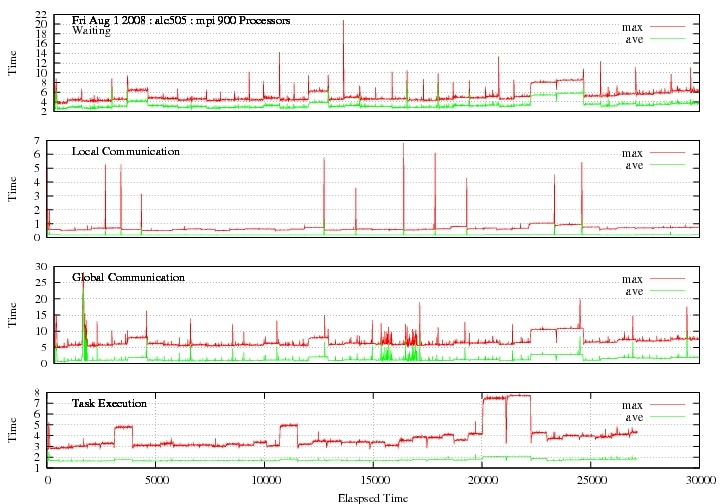
Task: Click y-axis tick 8 of Task Execution plot
Action: pos(37,392)
